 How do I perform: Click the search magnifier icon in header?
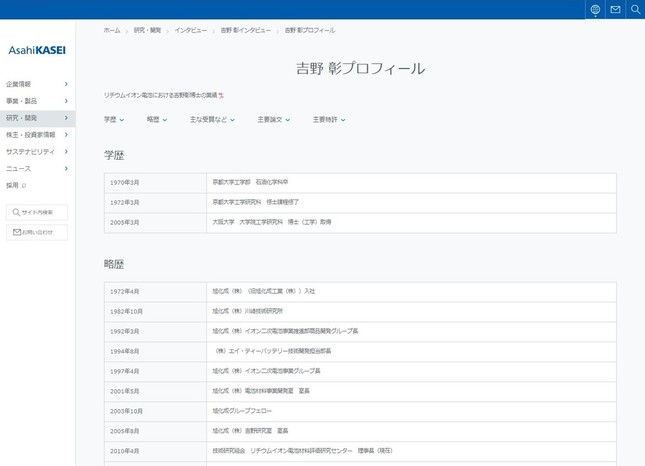635,10
